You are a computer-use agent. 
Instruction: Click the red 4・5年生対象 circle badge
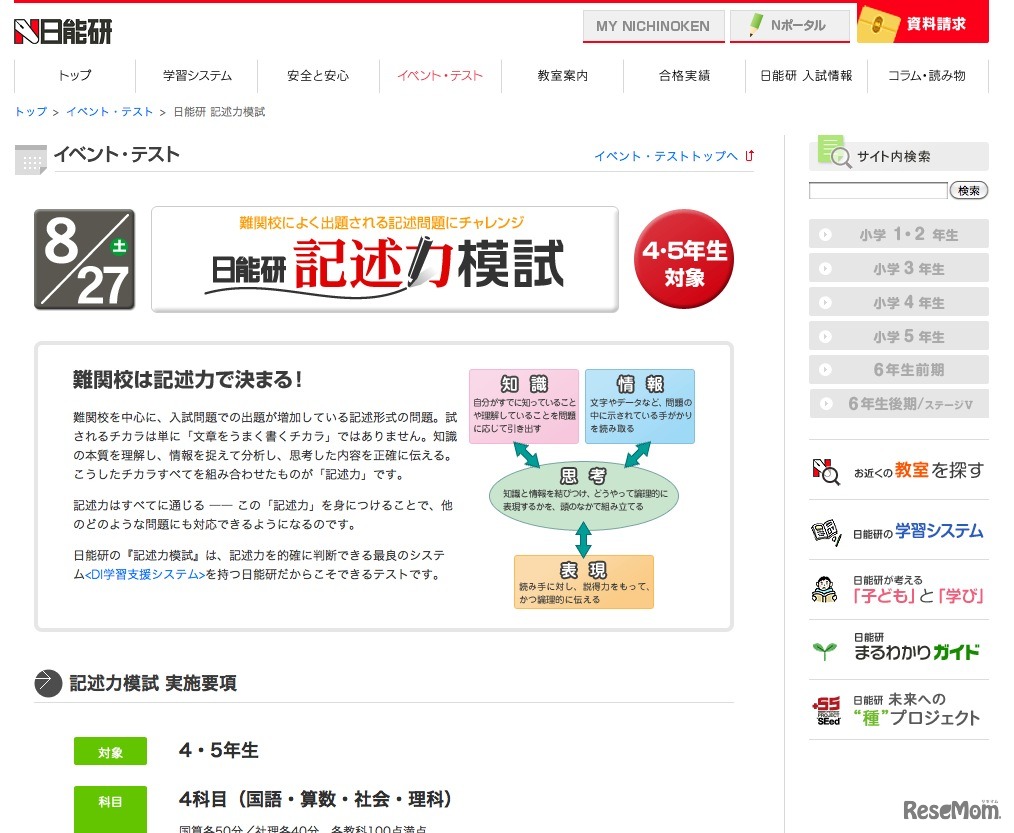click(684, 259)
